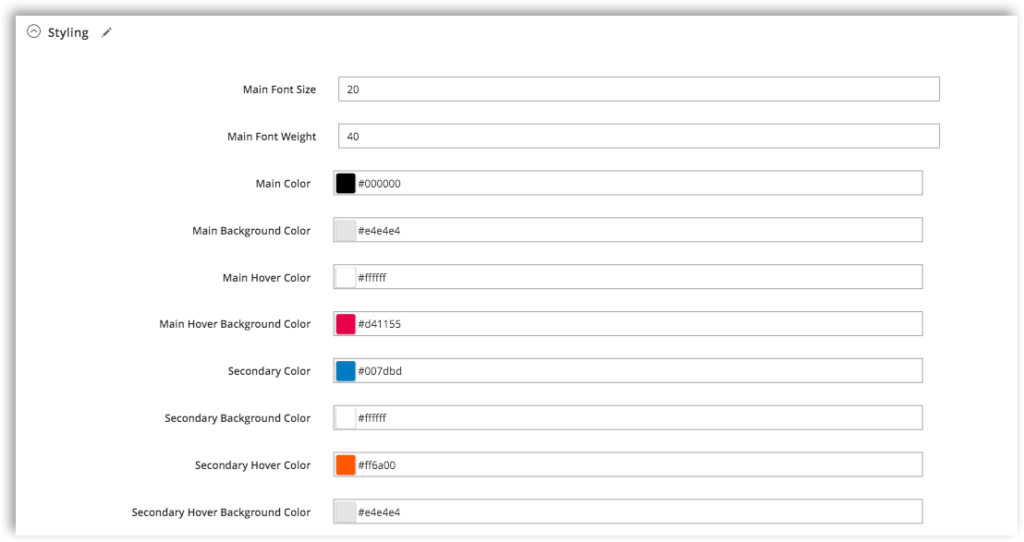Click the #ff6a00 hex value field

639,465
